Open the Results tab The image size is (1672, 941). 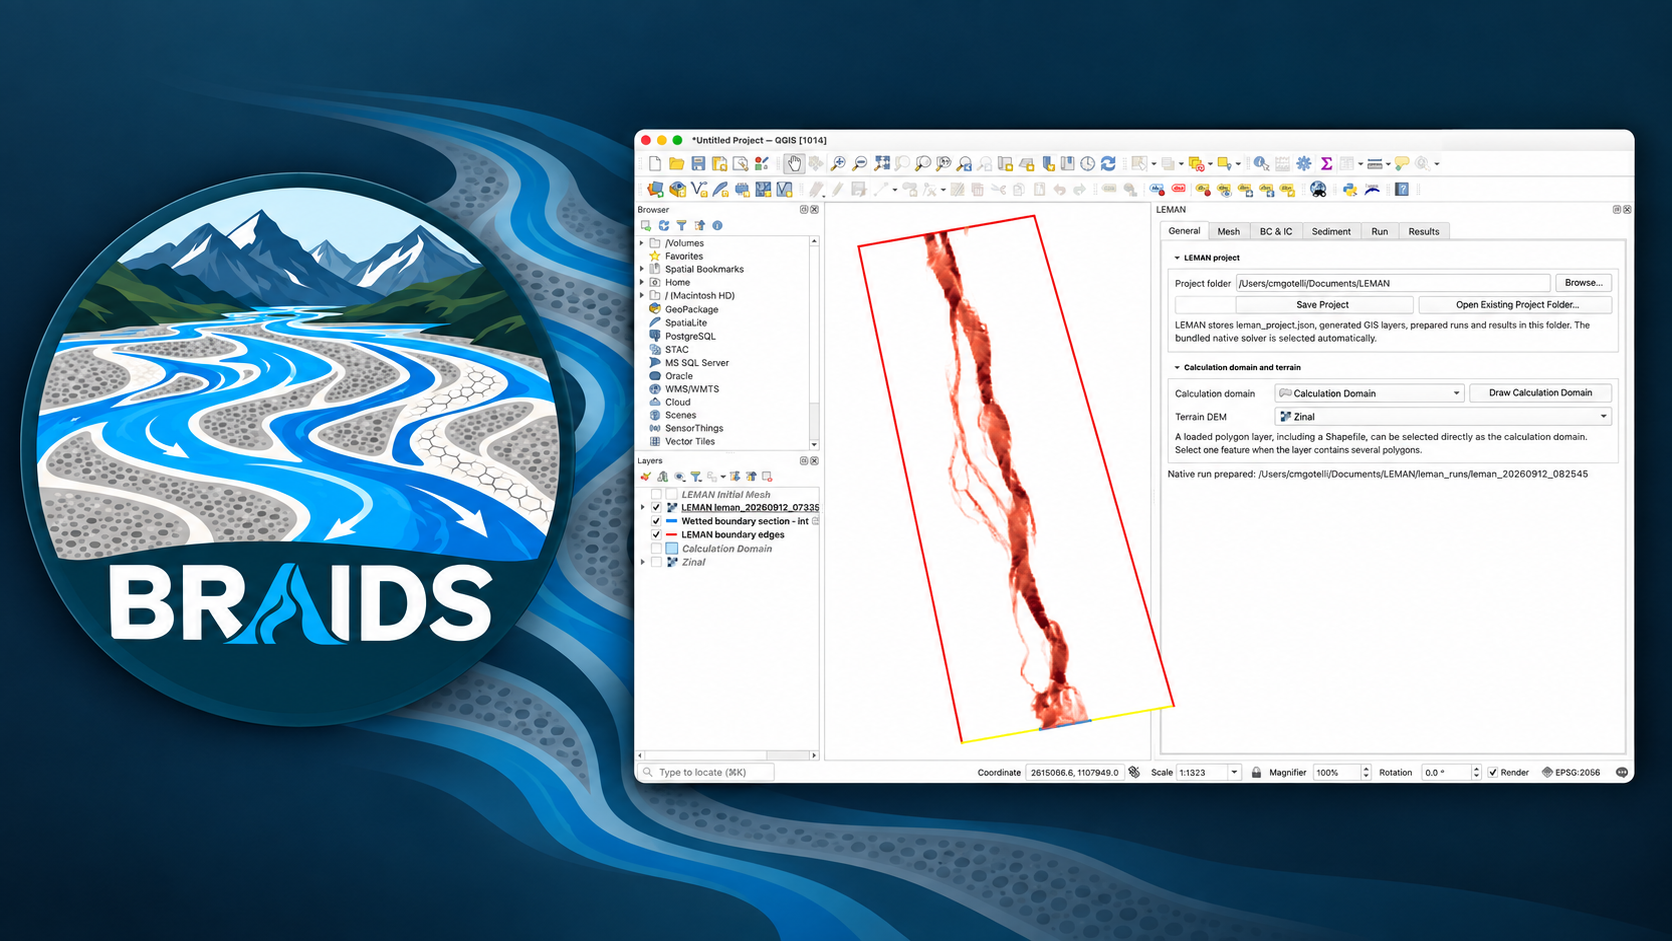(x=1424, y=231)
